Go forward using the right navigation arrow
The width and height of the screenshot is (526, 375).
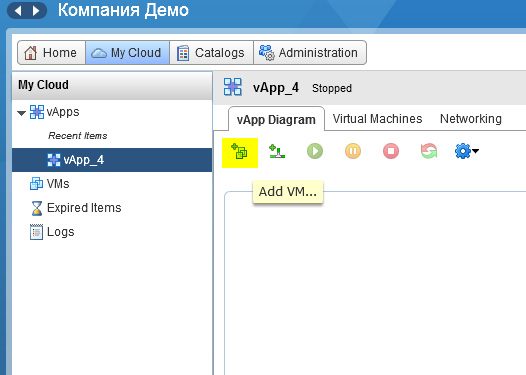(36, 11)
